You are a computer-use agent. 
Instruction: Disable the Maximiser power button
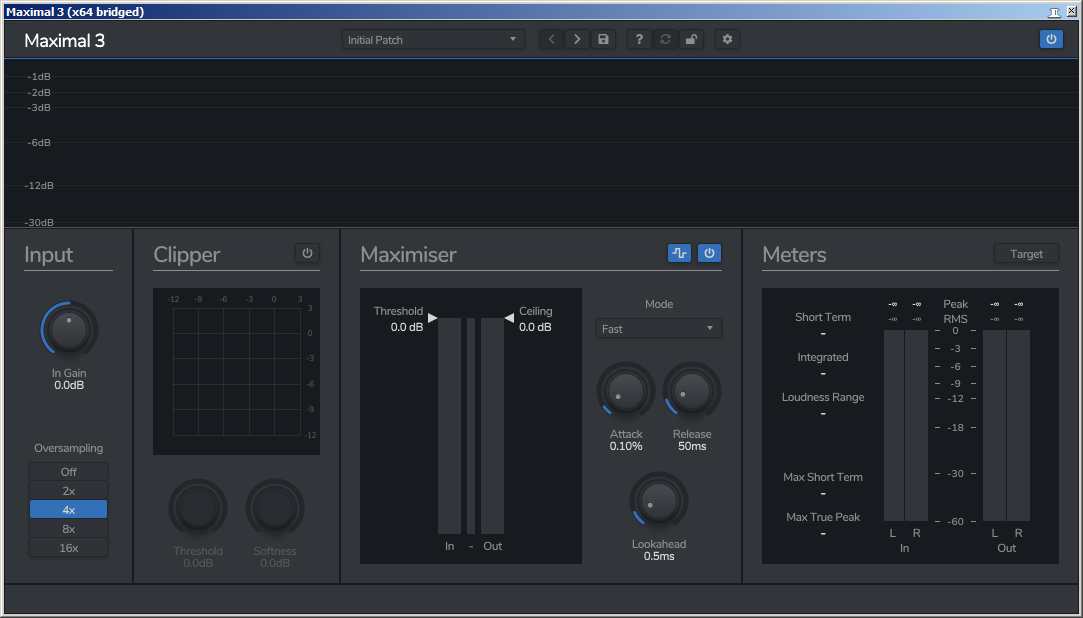(709, 253)
